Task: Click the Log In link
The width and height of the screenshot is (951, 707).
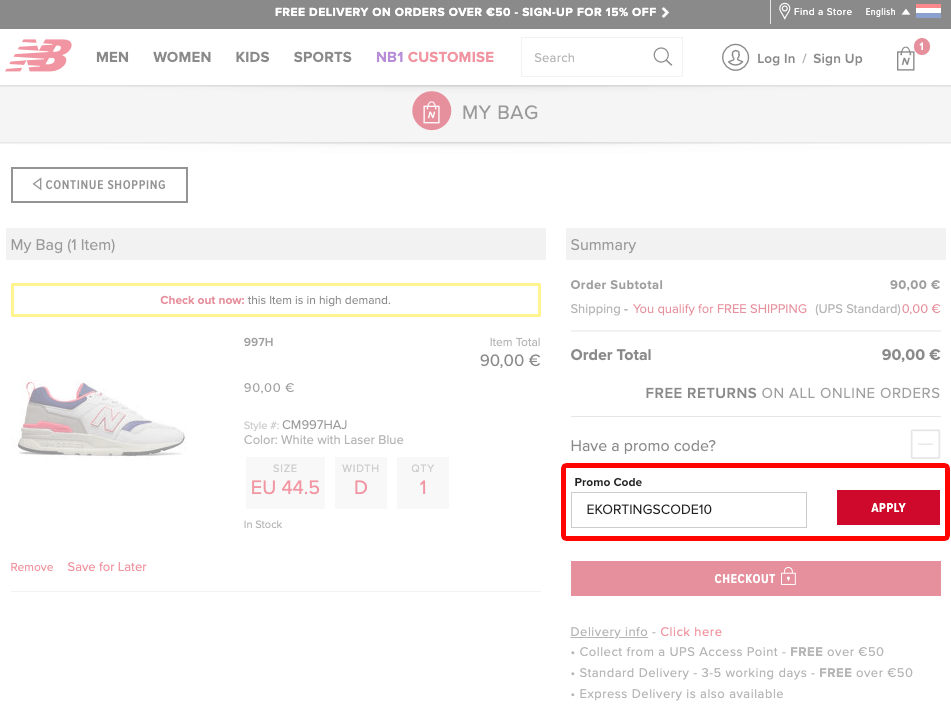Action: tap(776, 58)
